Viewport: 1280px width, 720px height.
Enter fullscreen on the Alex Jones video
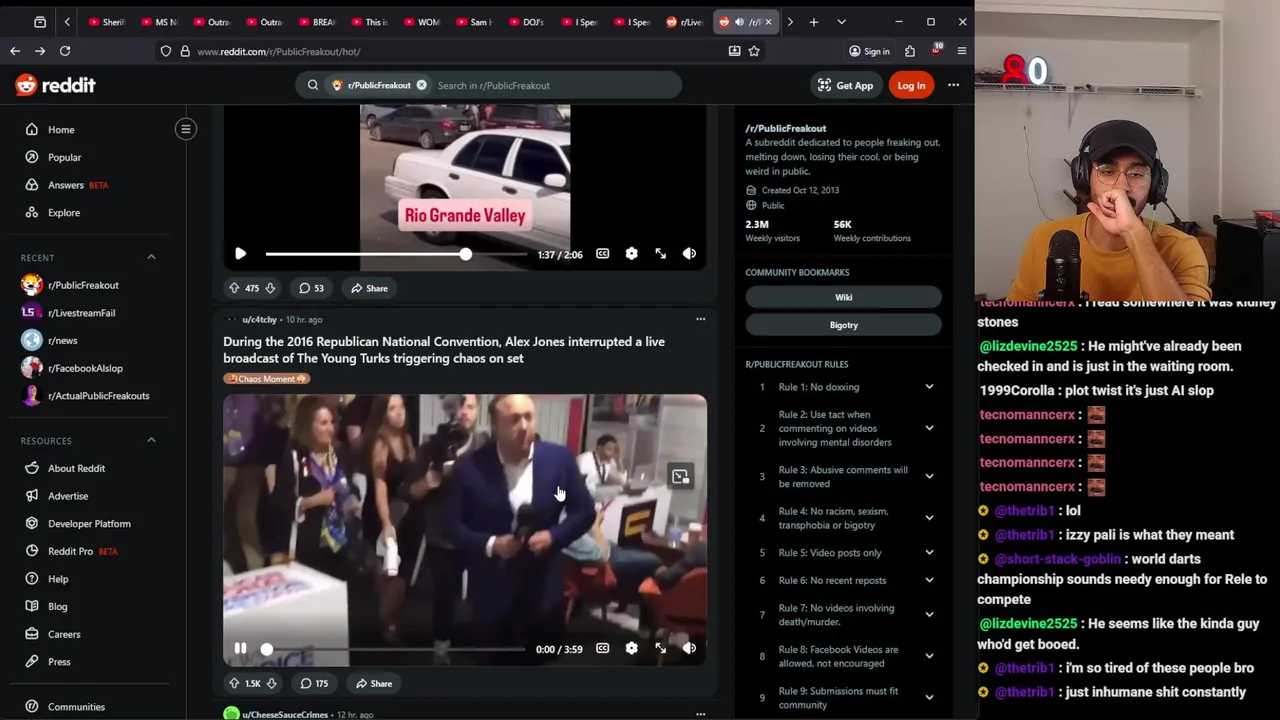660,648
